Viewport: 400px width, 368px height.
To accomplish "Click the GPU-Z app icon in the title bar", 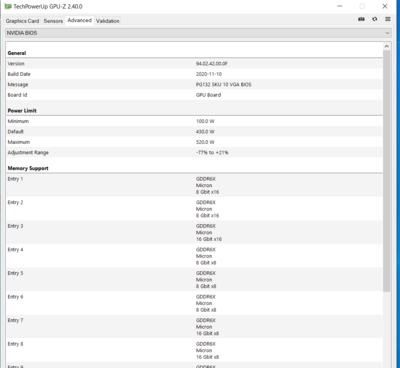I will [8, 6].
